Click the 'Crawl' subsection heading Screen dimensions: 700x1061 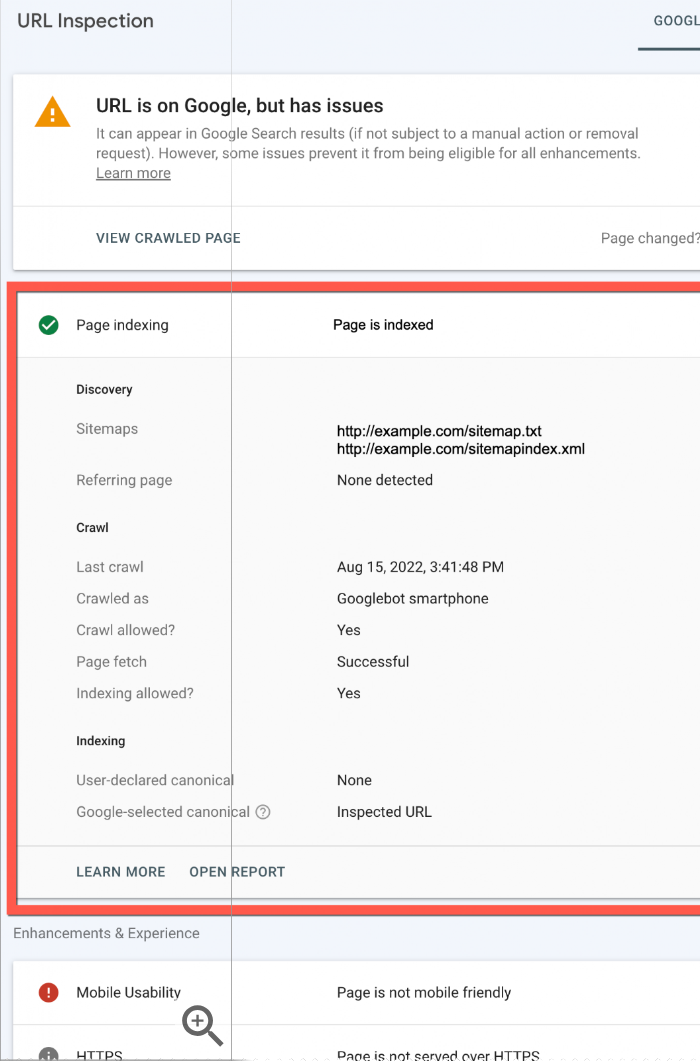92,528
